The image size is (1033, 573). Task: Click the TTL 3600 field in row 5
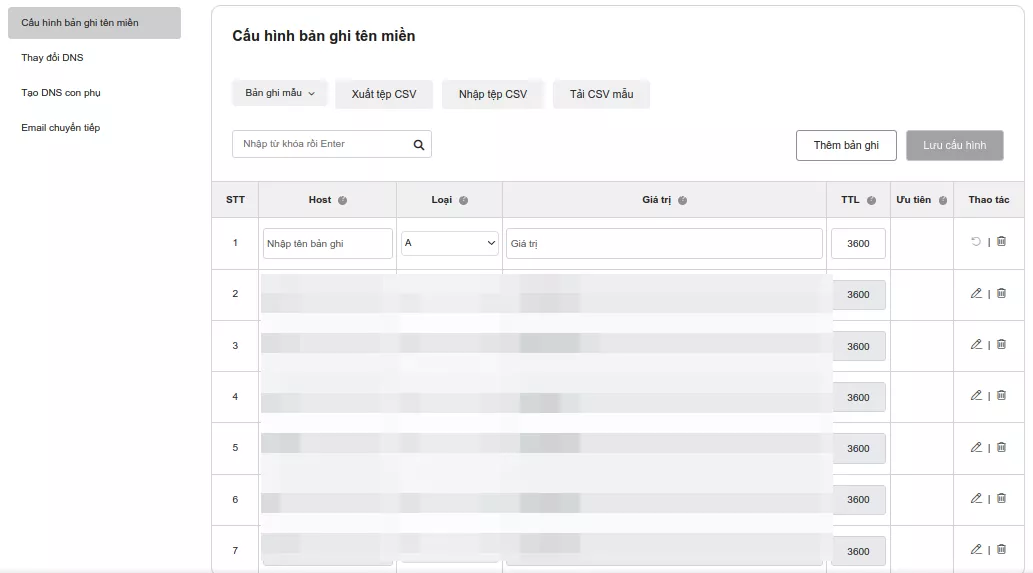[858, 449]
